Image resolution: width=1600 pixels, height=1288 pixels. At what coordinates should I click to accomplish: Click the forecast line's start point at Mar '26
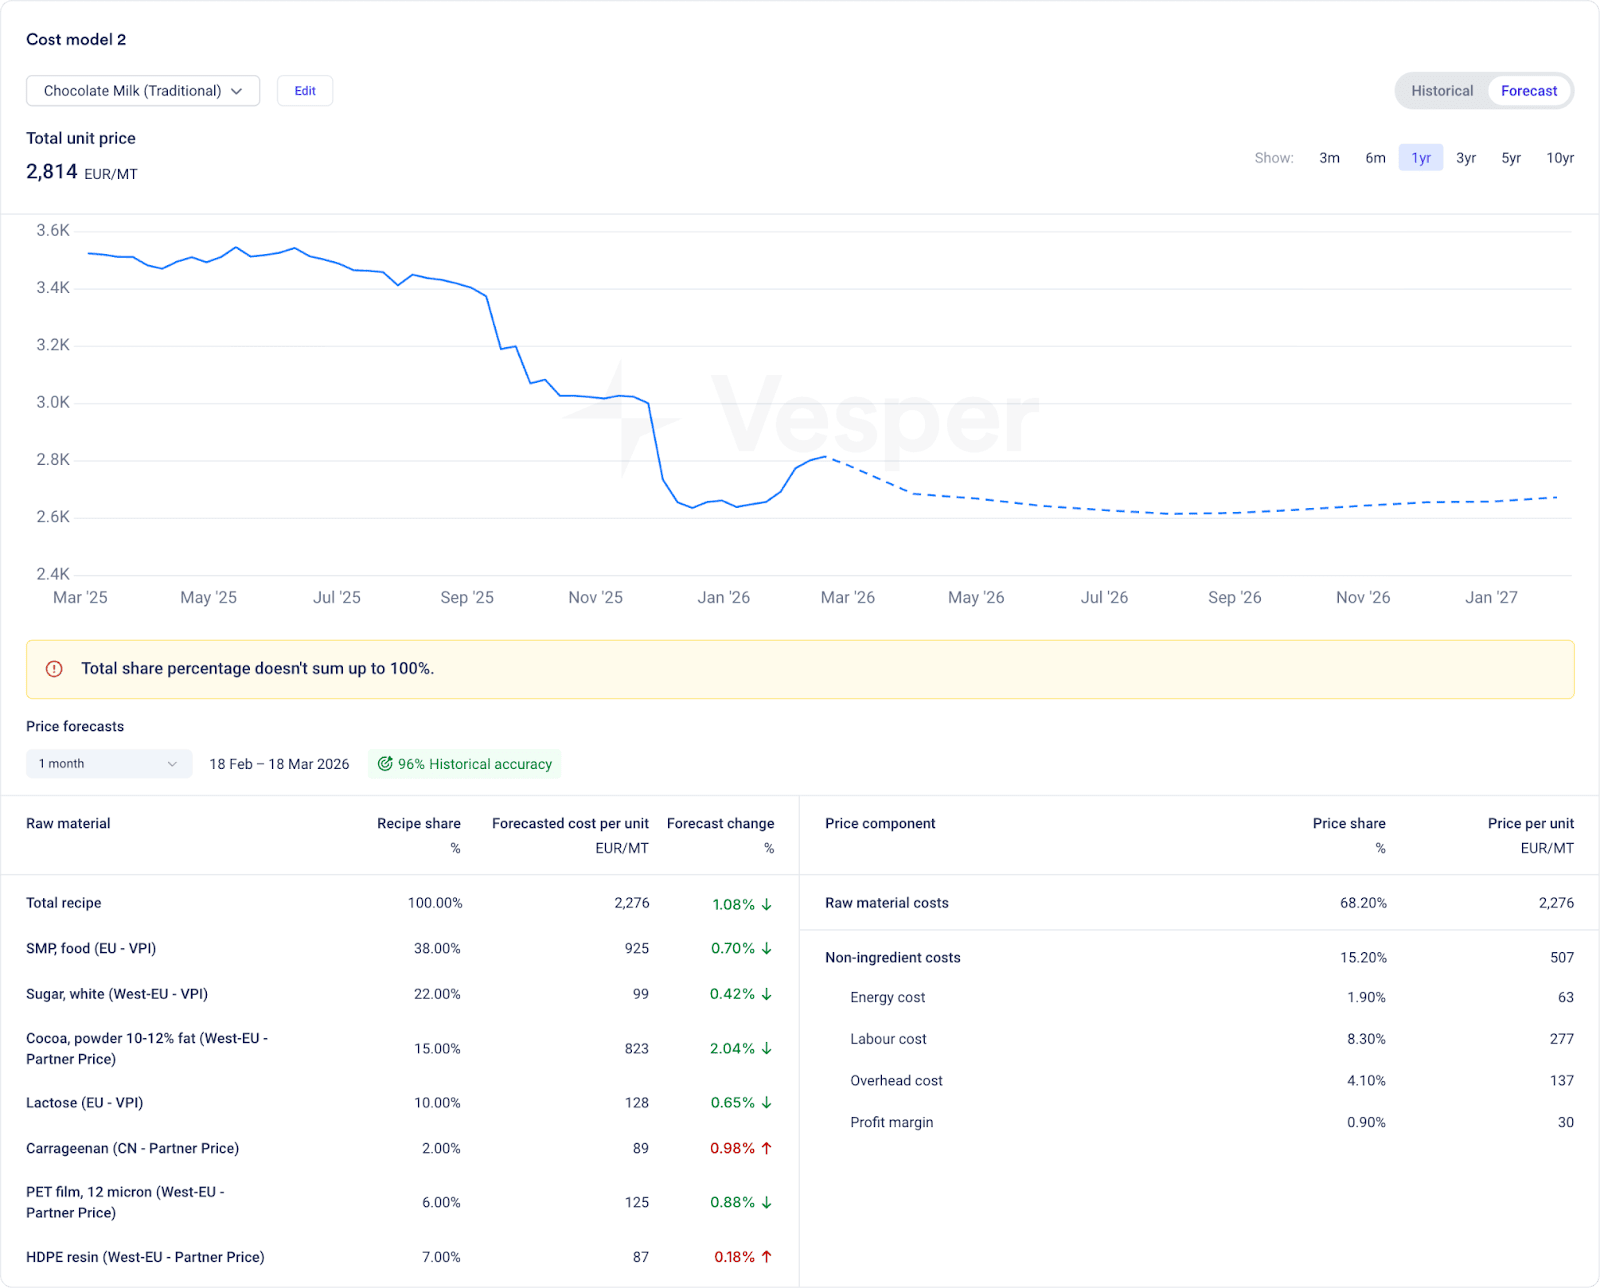(x=826, y=457)
